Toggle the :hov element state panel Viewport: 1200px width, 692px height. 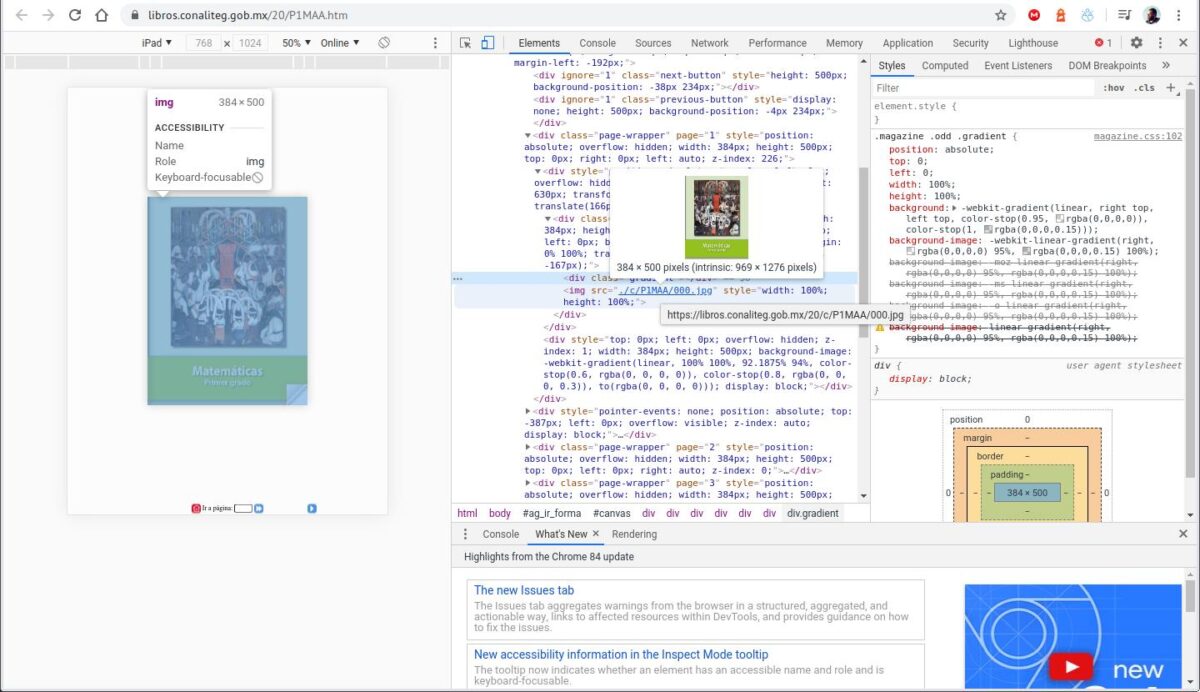tap(1113, 88)
